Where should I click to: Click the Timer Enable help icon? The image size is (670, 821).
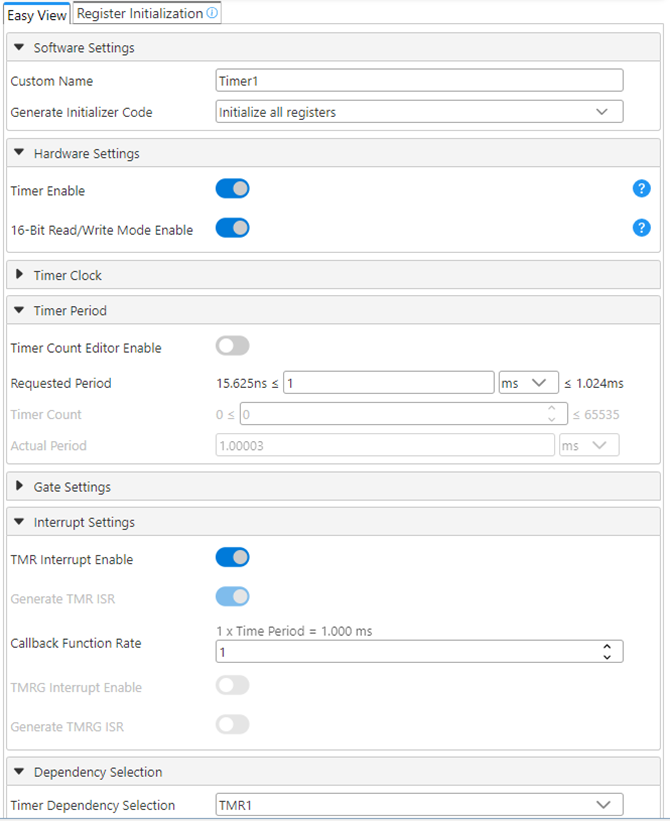(x=641, y=189)
